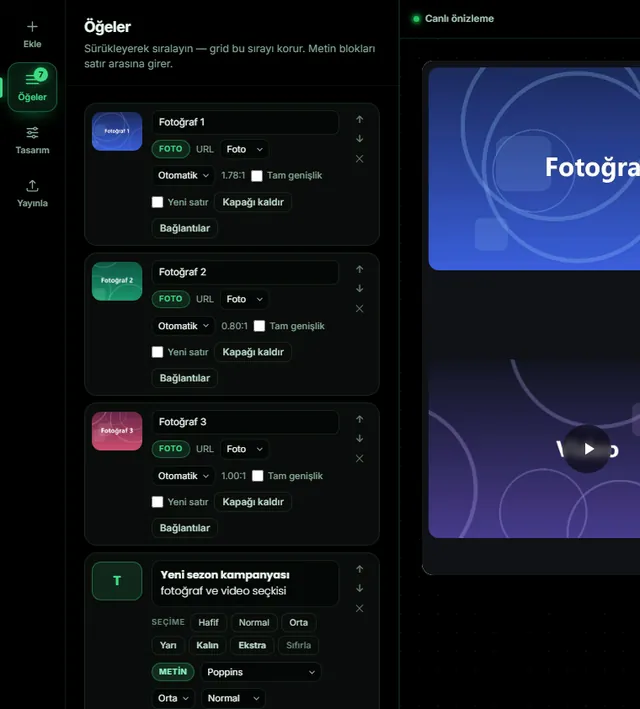Image resolution: width=640 pixels, height=709 pixels.
Task: Open Bağlantılar for Fotoğraf 3
Action: click(x=185, y=528)
